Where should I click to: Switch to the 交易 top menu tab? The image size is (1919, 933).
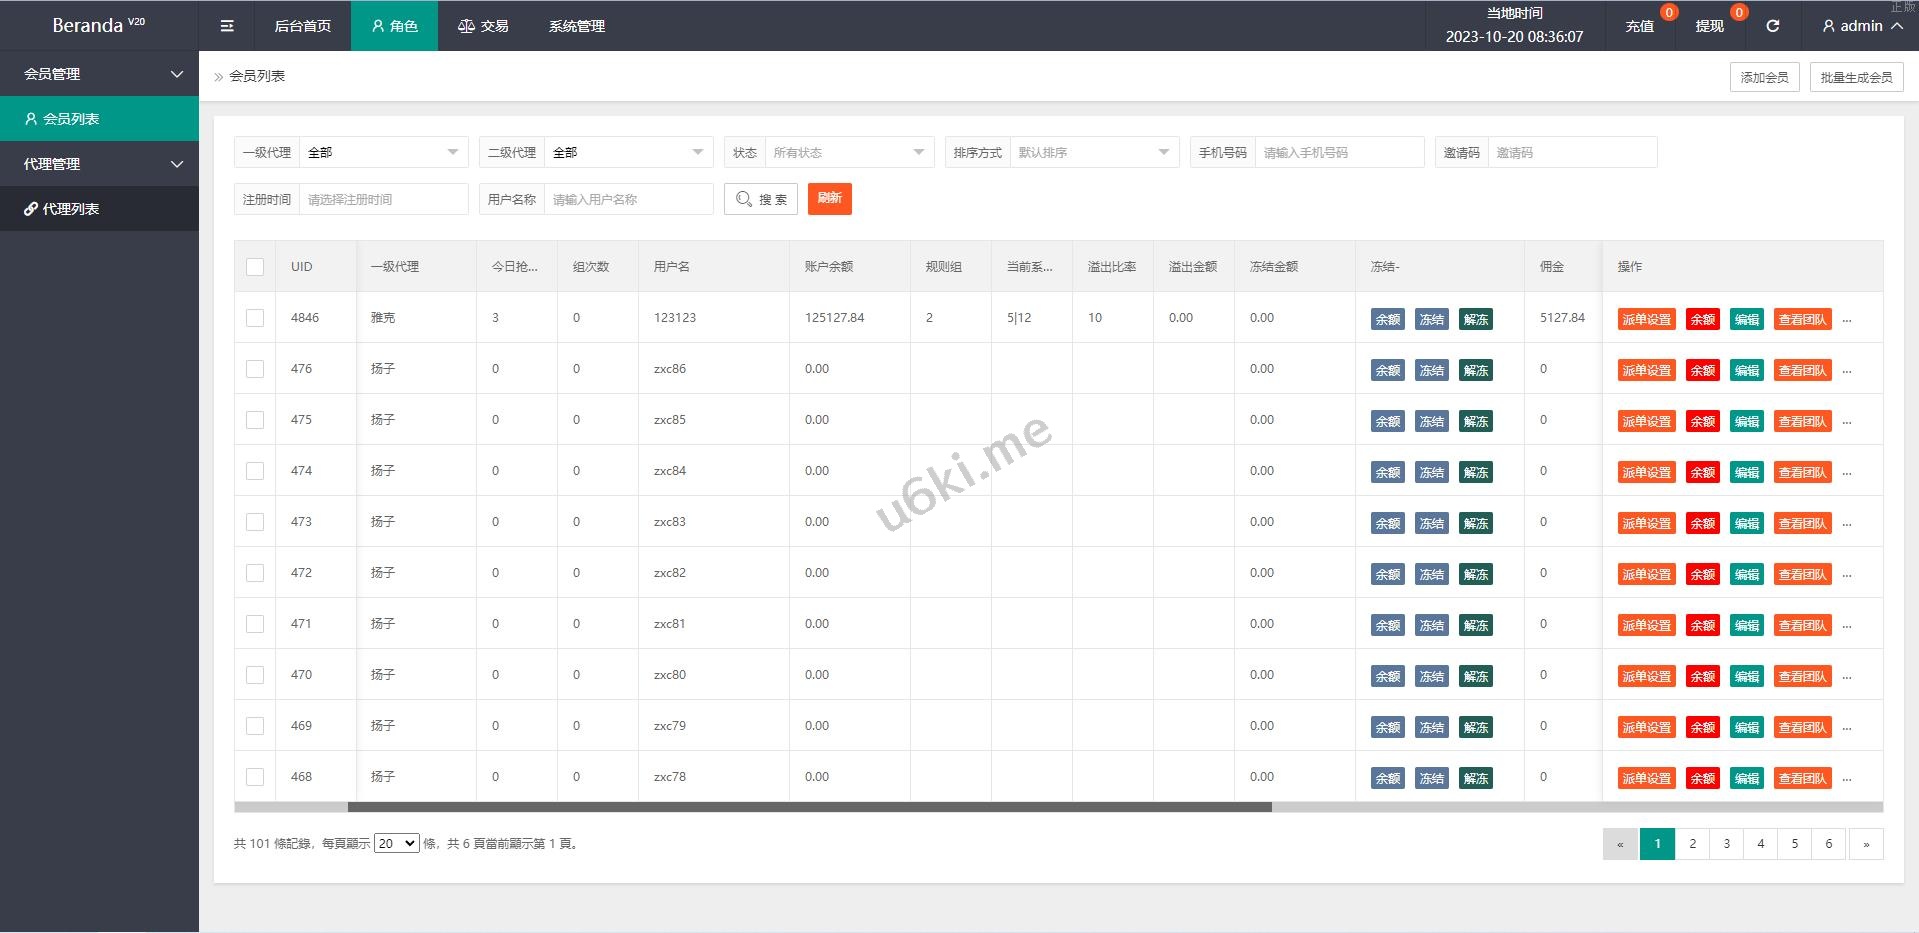(x=483, y=26)
